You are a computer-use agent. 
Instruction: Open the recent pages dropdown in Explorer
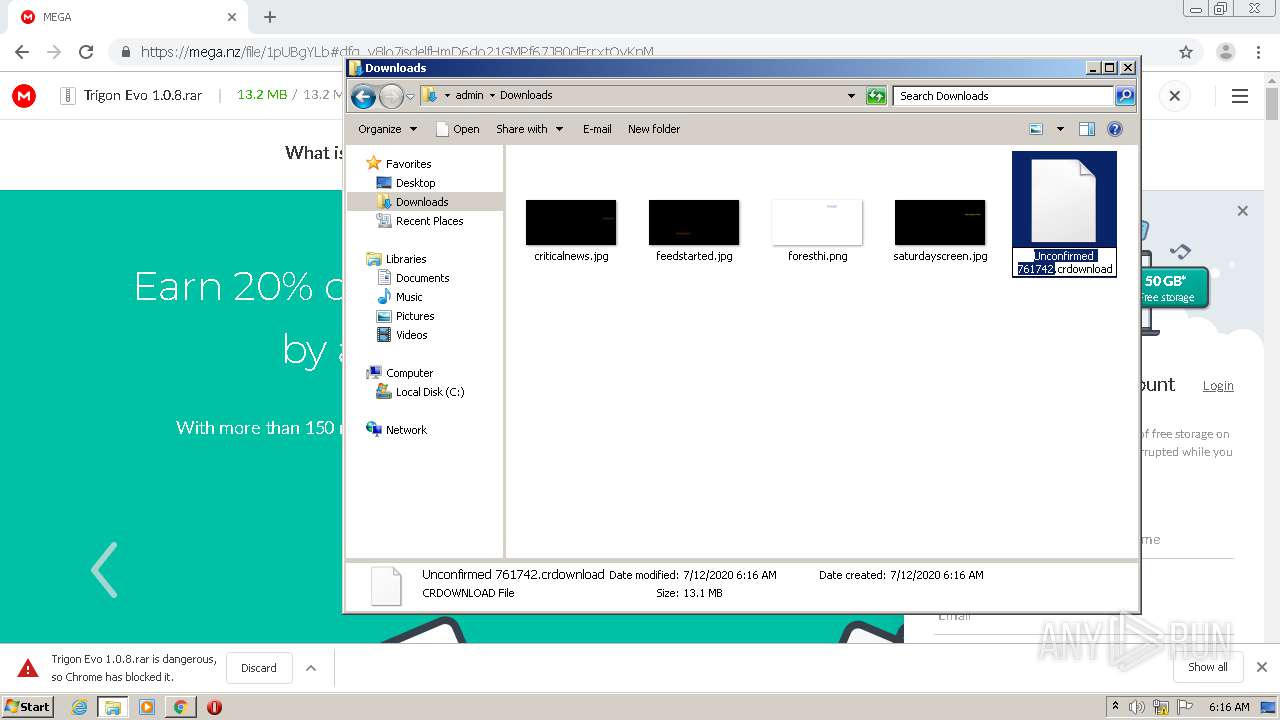(x=410, y=96)
